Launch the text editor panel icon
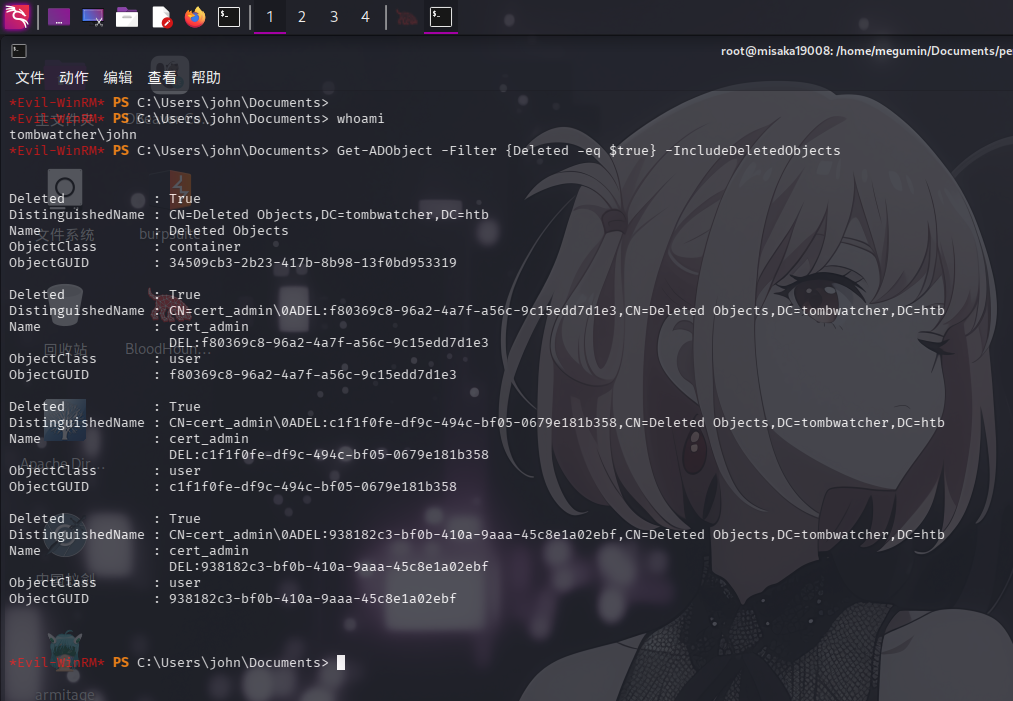This screenshot has height=701, width=1013. pos(162,17)
